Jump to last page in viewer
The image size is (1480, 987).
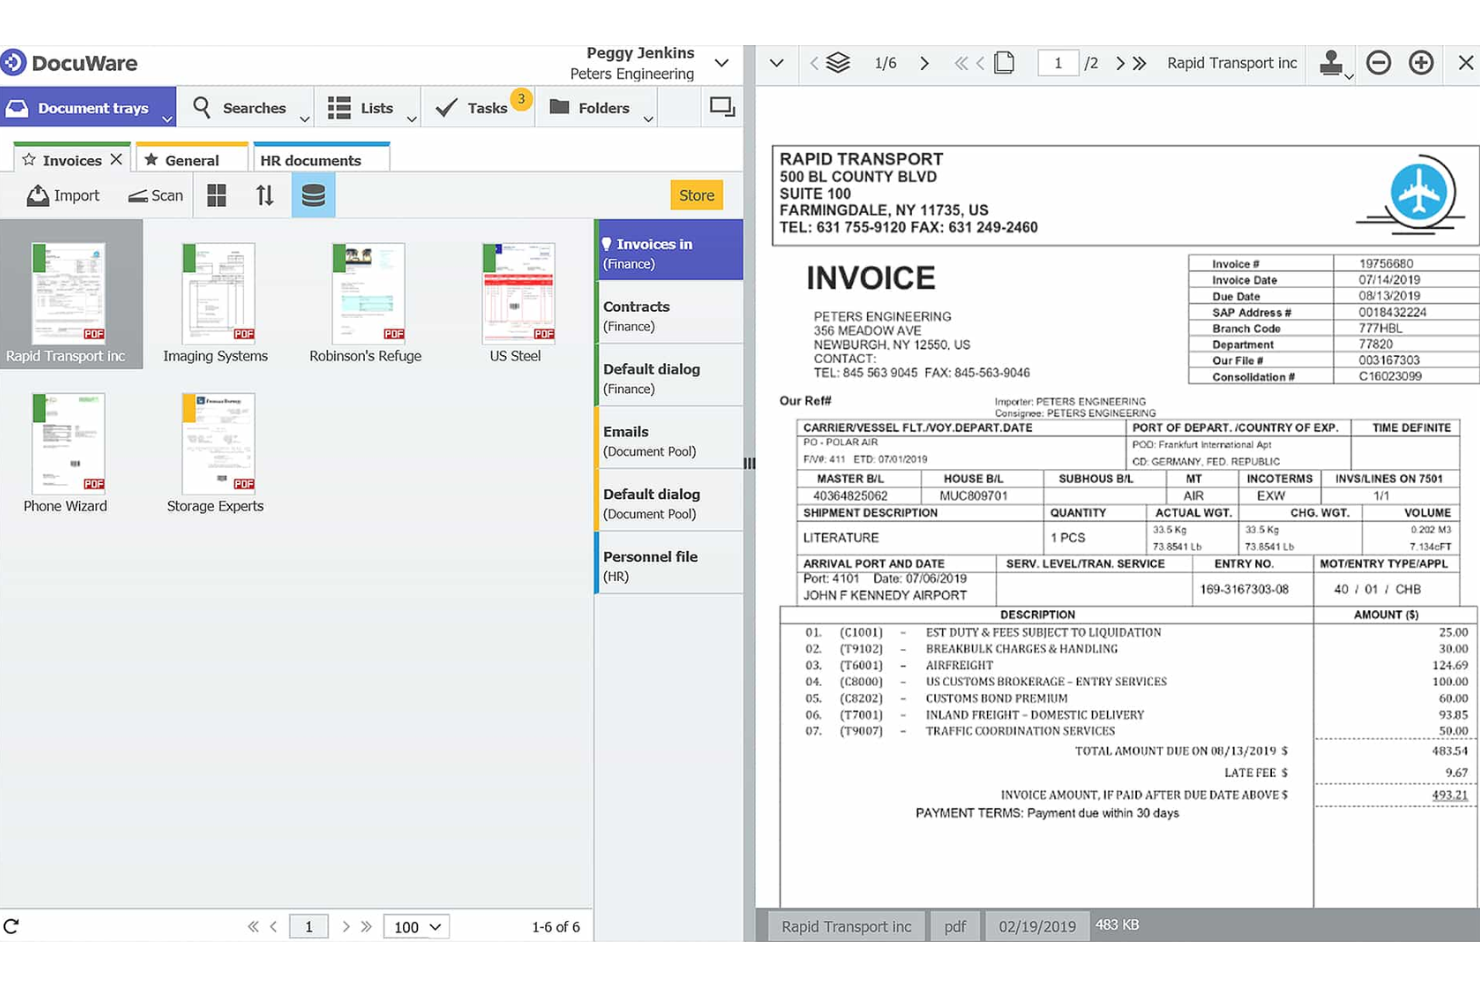(1139, 63)
